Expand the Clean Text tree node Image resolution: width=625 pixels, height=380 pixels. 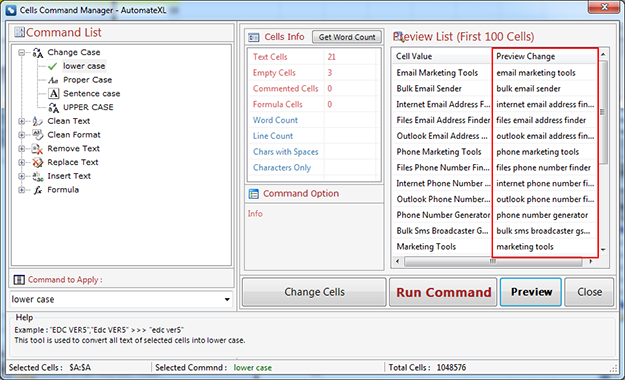[22, 121]
